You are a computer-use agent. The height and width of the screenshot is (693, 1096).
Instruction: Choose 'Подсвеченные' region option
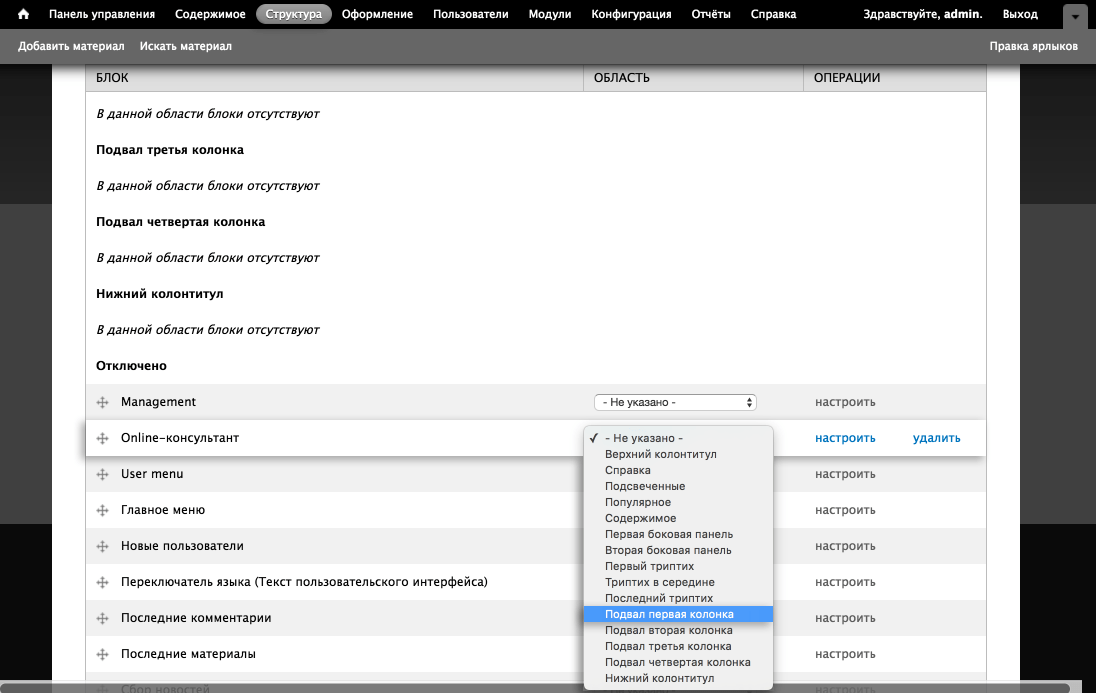click(679, 487)
